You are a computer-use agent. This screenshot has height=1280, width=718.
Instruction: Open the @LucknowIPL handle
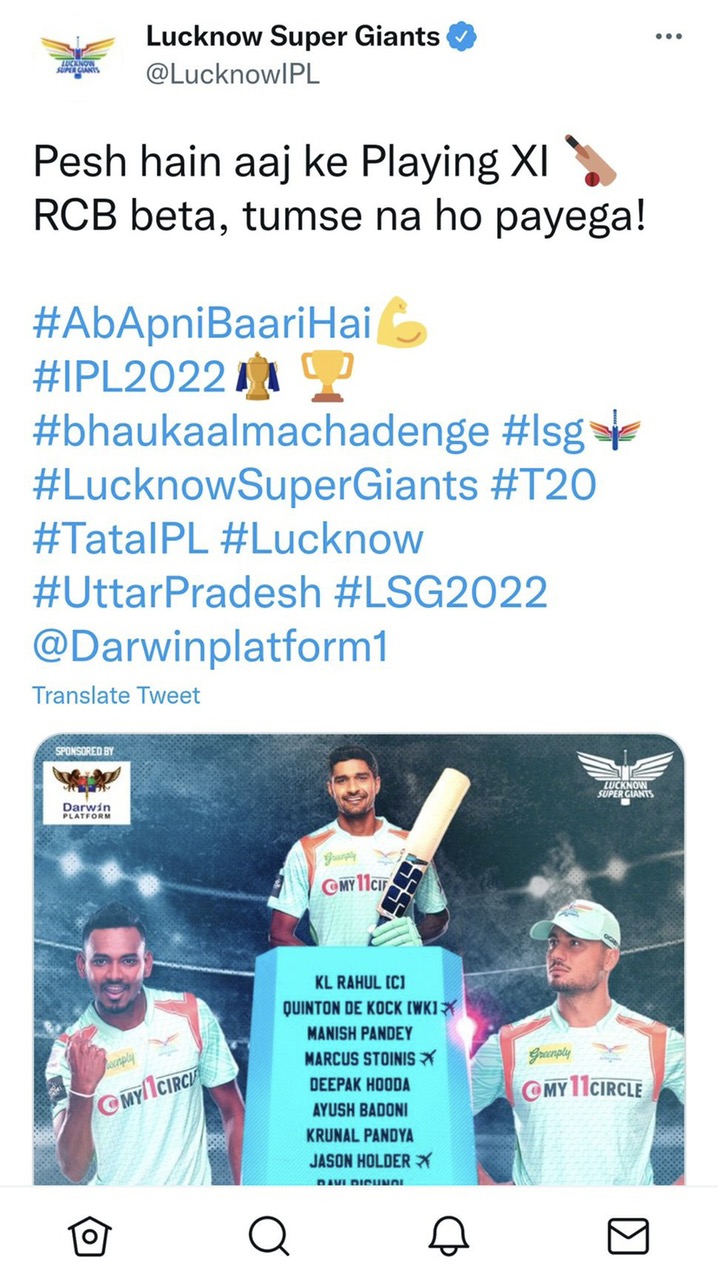(233, 75)
